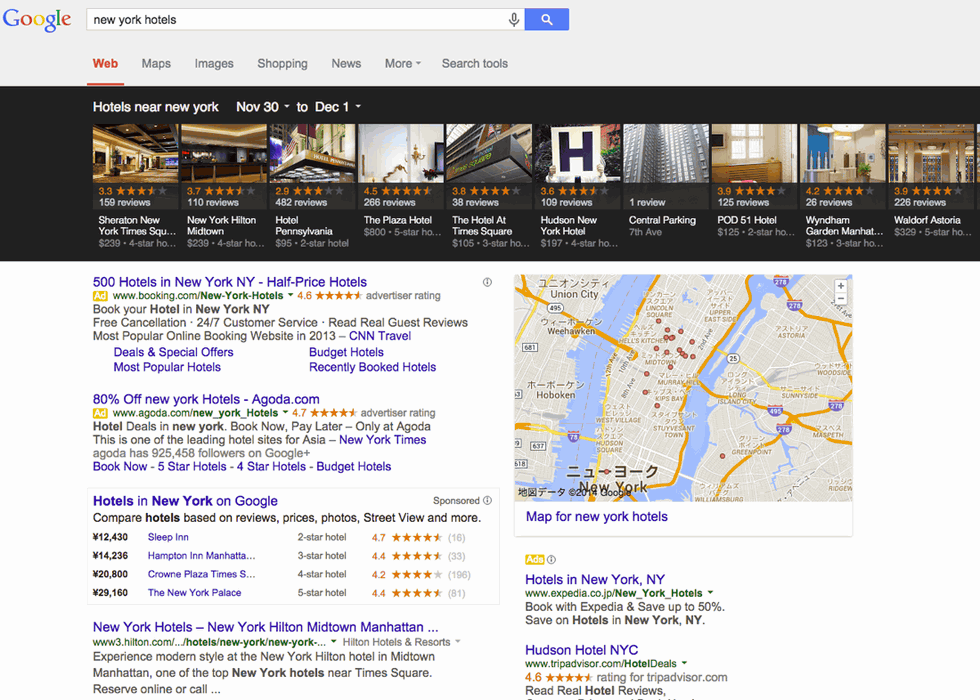Open the More dropdown menu

402,63
